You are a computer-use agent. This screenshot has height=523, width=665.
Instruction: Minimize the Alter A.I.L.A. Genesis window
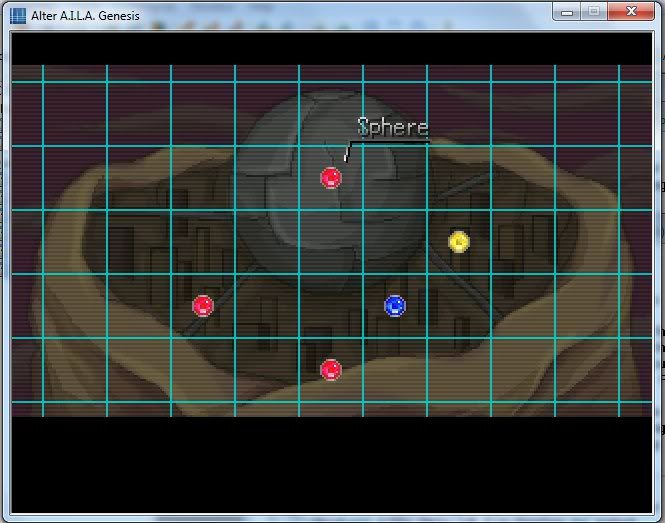[567, 12]
